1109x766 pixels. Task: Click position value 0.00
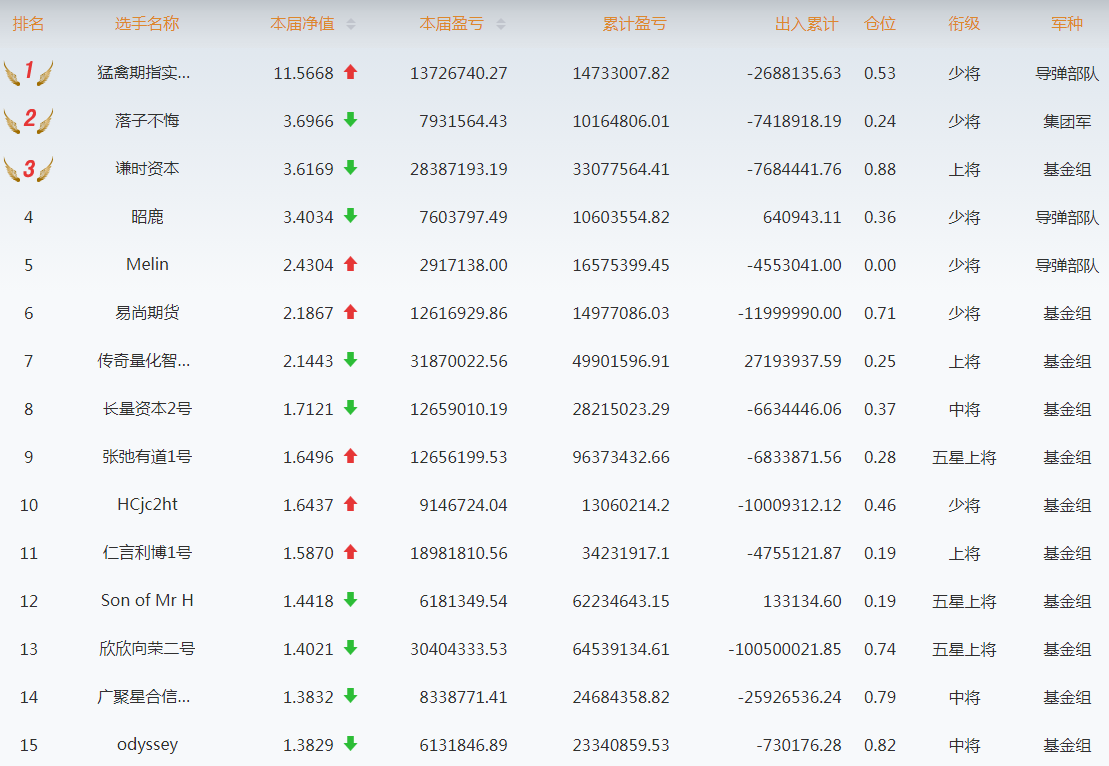(x=880, y=265)
